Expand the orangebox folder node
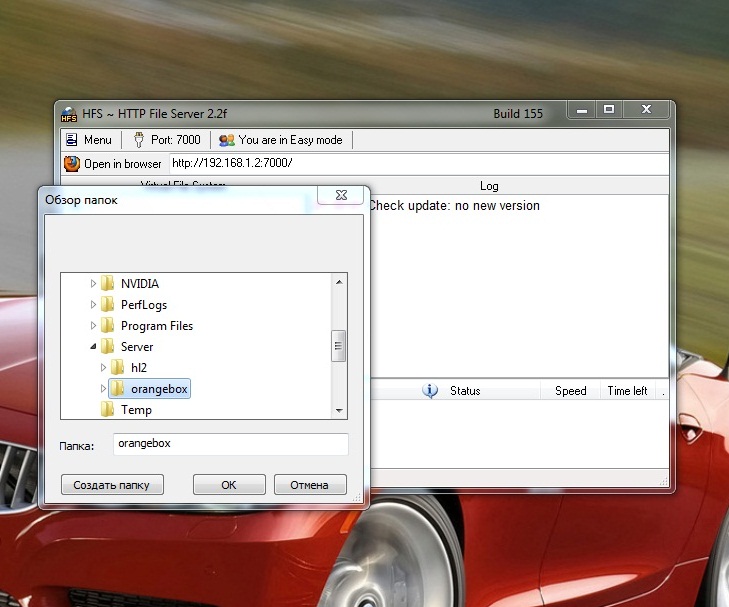The height and width of the screenshot is (607, 729). click(103, 389)
